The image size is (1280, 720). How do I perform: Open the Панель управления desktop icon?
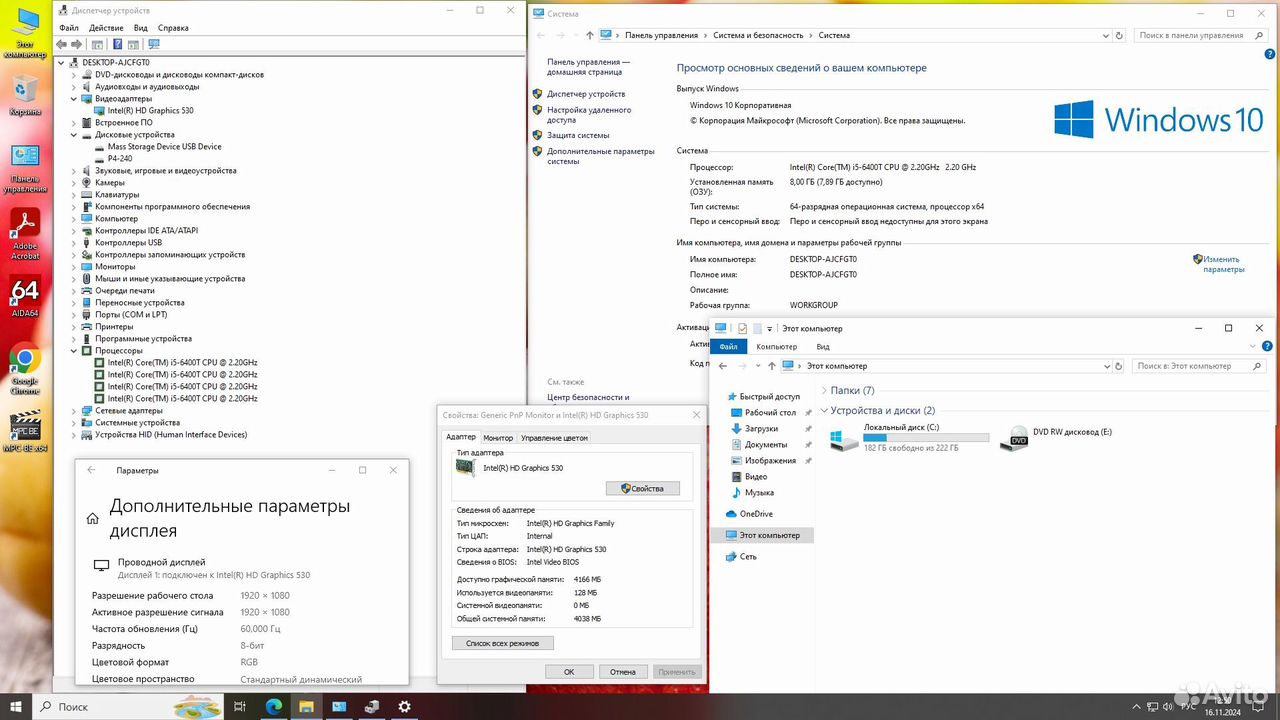[25, 168]
